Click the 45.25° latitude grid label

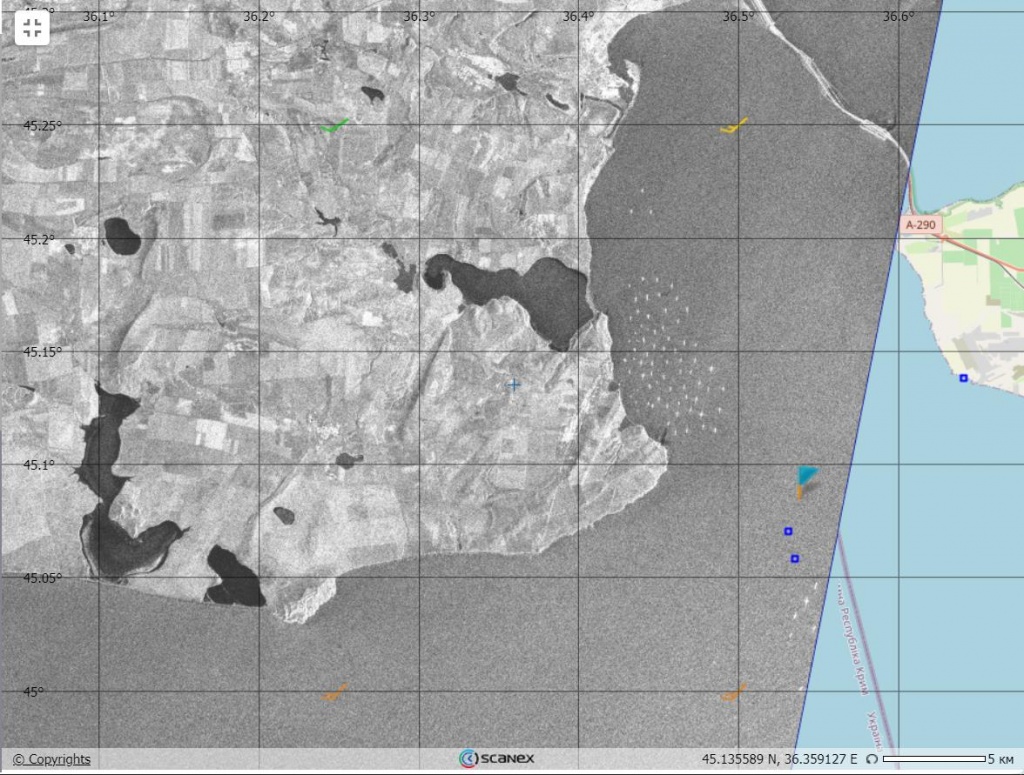click(42, 125)
